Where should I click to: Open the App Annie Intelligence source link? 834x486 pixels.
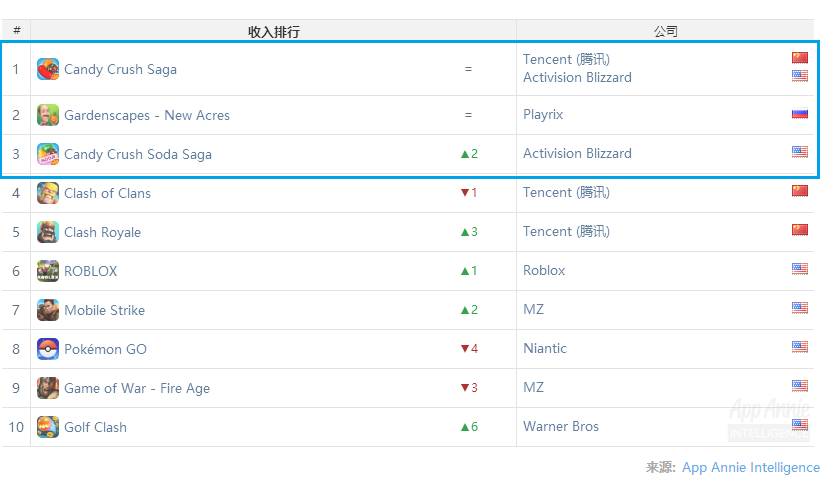(x=750, y=467)
